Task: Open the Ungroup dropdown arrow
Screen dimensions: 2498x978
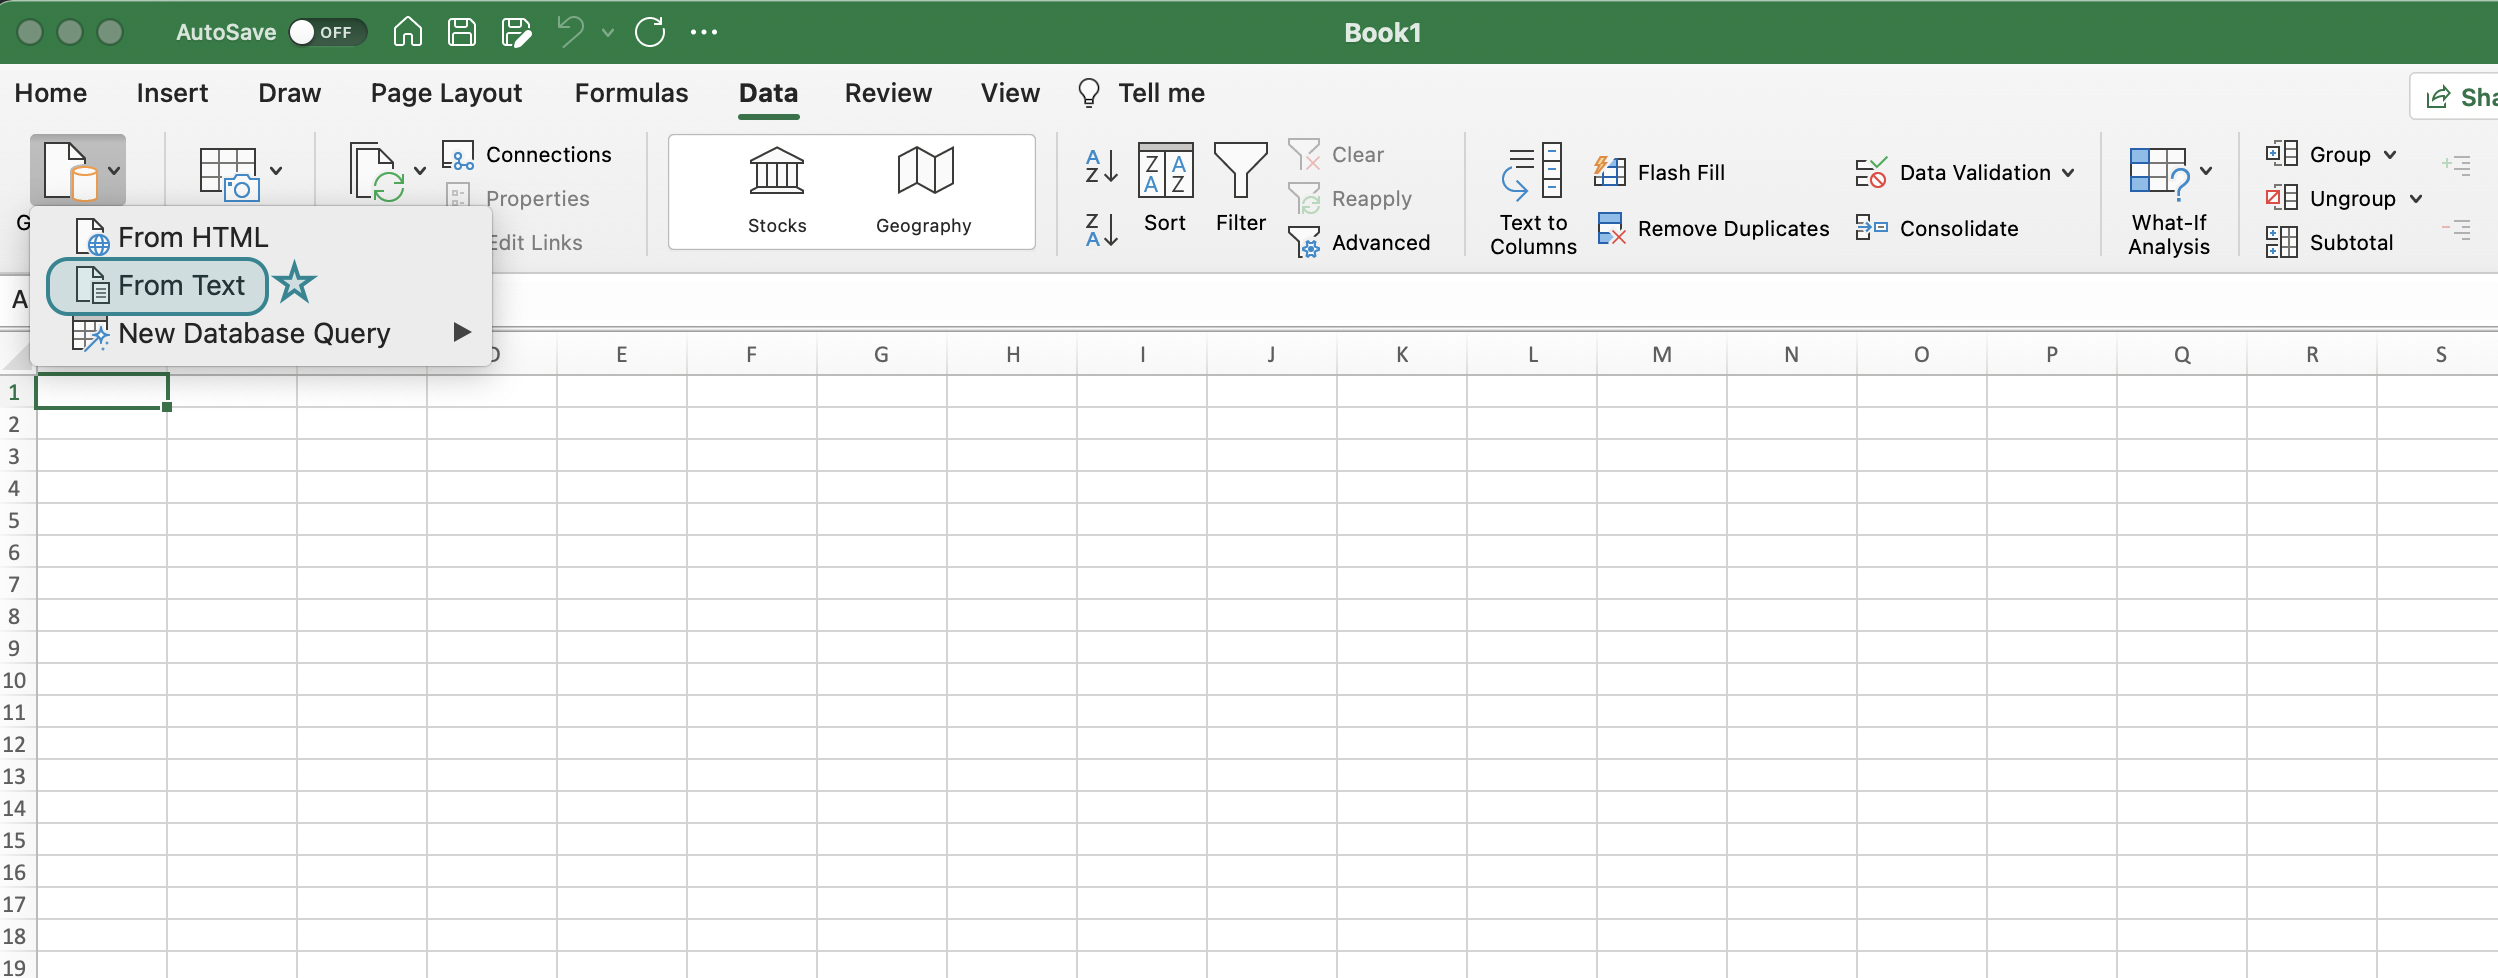Action: (2416, 199)
